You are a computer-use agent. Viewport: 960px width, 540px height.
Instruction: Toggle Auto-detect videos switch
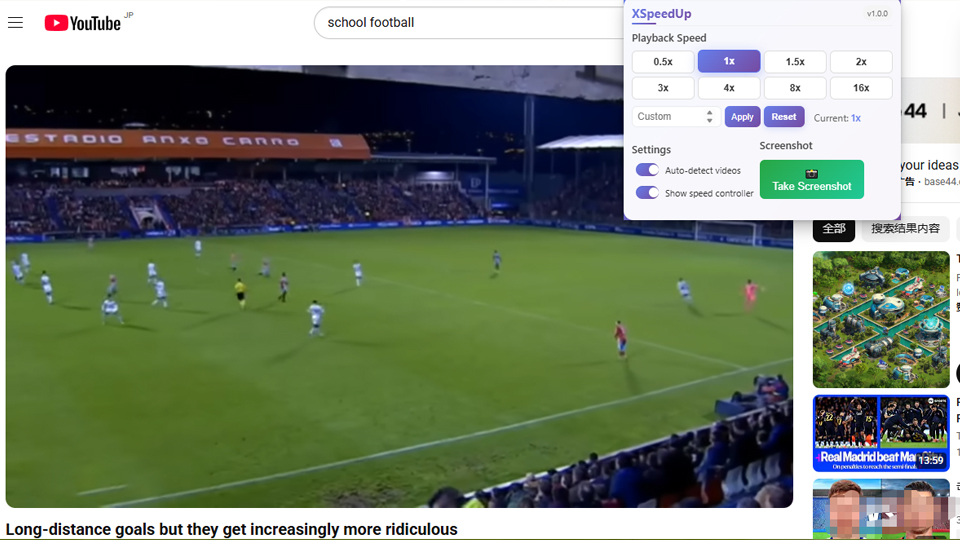pyautogui.click(x=647, y=170)
